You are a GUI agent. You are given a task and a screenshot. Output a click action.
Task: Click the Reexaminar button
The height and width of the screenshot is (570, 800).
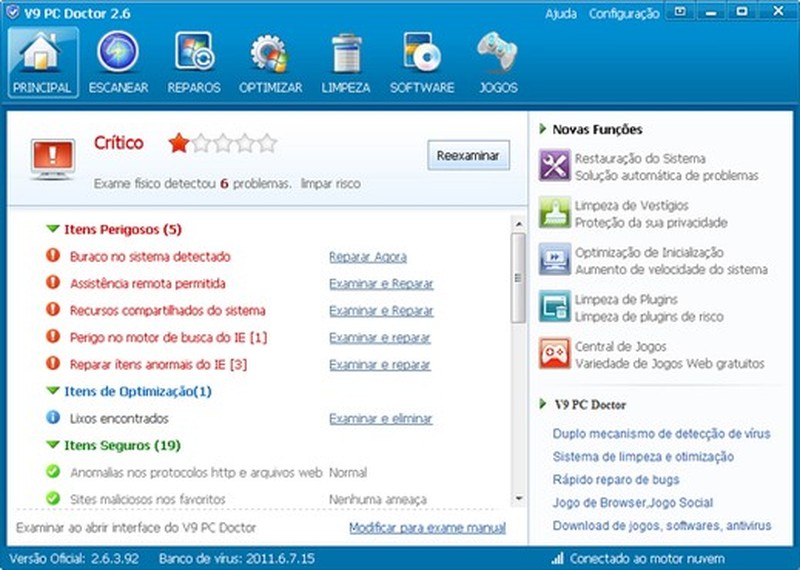(x=468, y=156)
